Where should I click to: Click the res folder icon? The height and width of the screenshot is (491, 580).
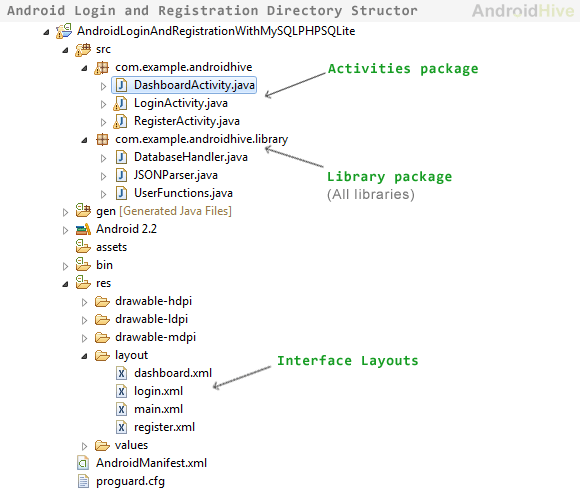pos(83,283)
